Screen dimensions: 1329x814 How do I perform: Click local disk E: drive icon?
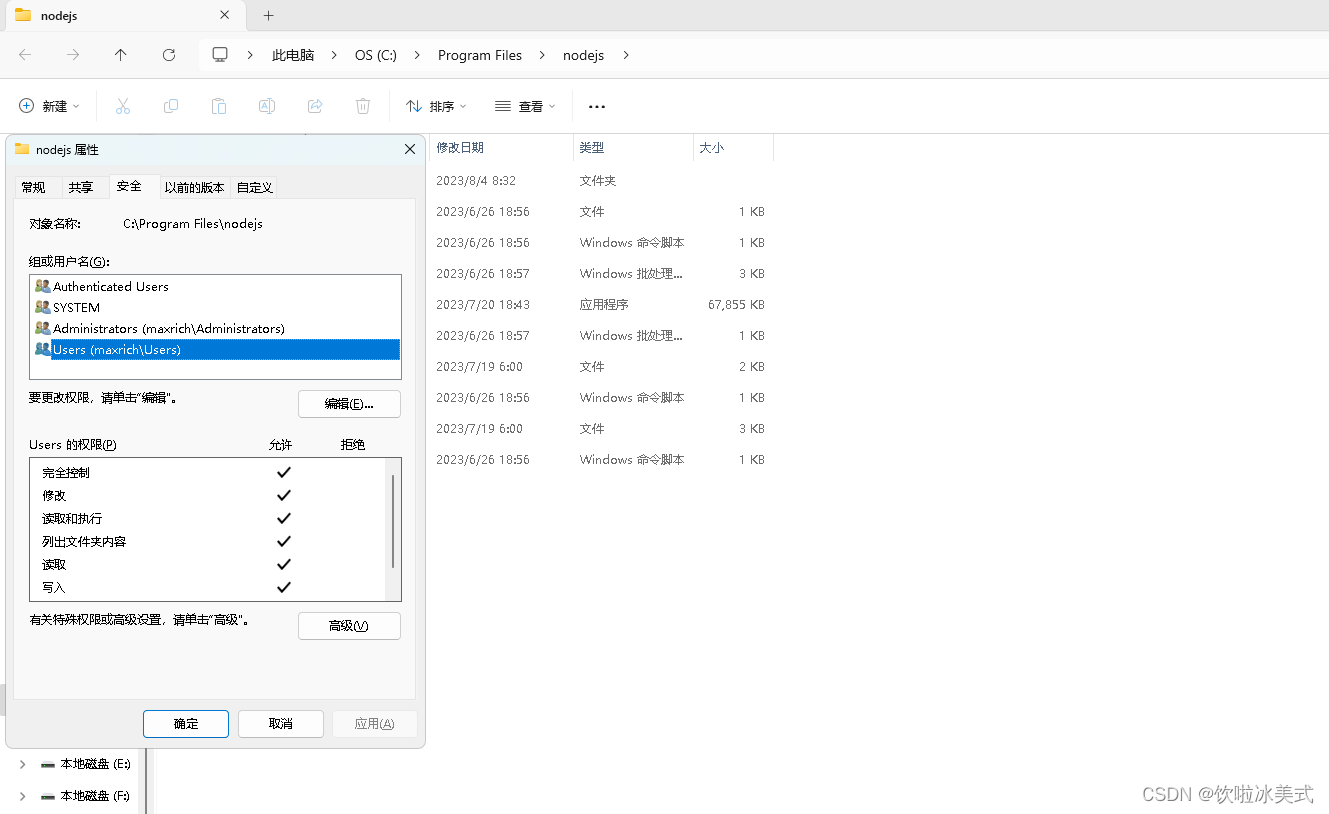pos(48,764)
